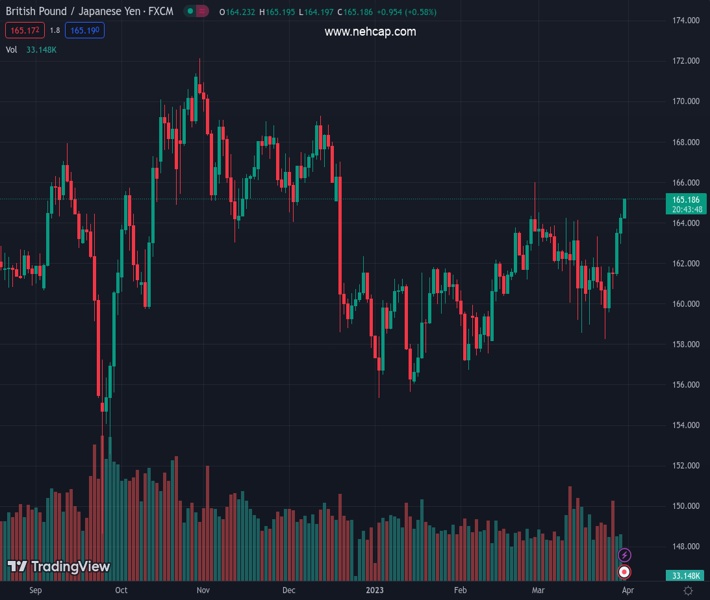Select the Vol indicator label
The height and width of the screenshot is (600, 710).
click(11, 49)
